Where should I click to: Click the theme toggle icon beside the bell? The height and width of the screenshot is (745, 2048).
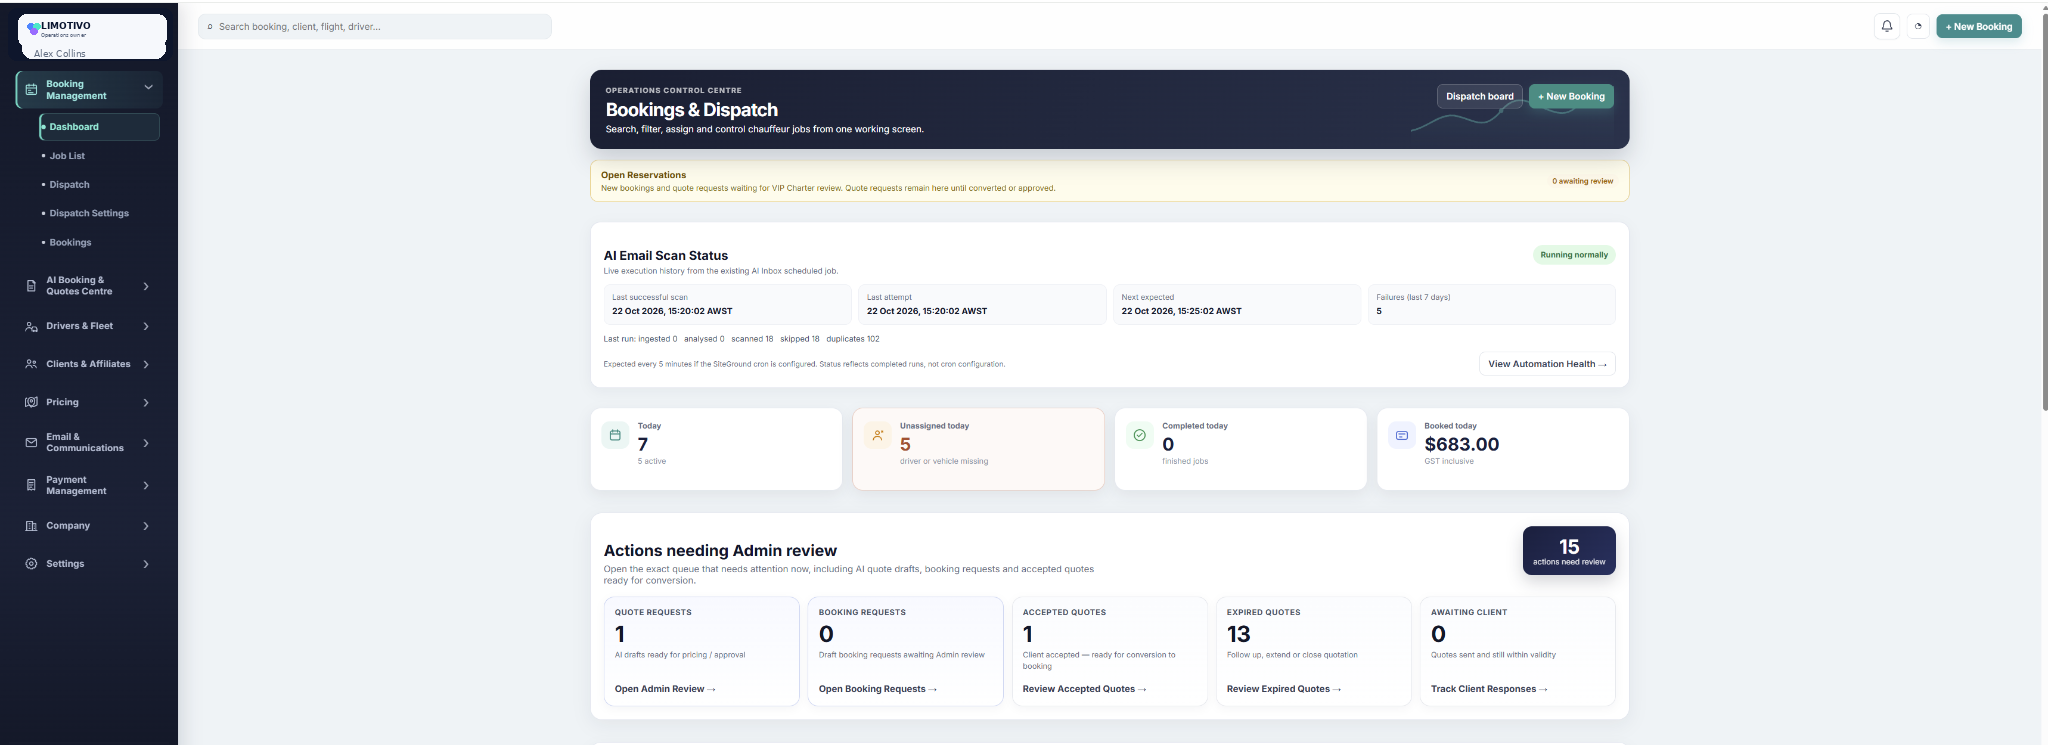coord(1918,26)
